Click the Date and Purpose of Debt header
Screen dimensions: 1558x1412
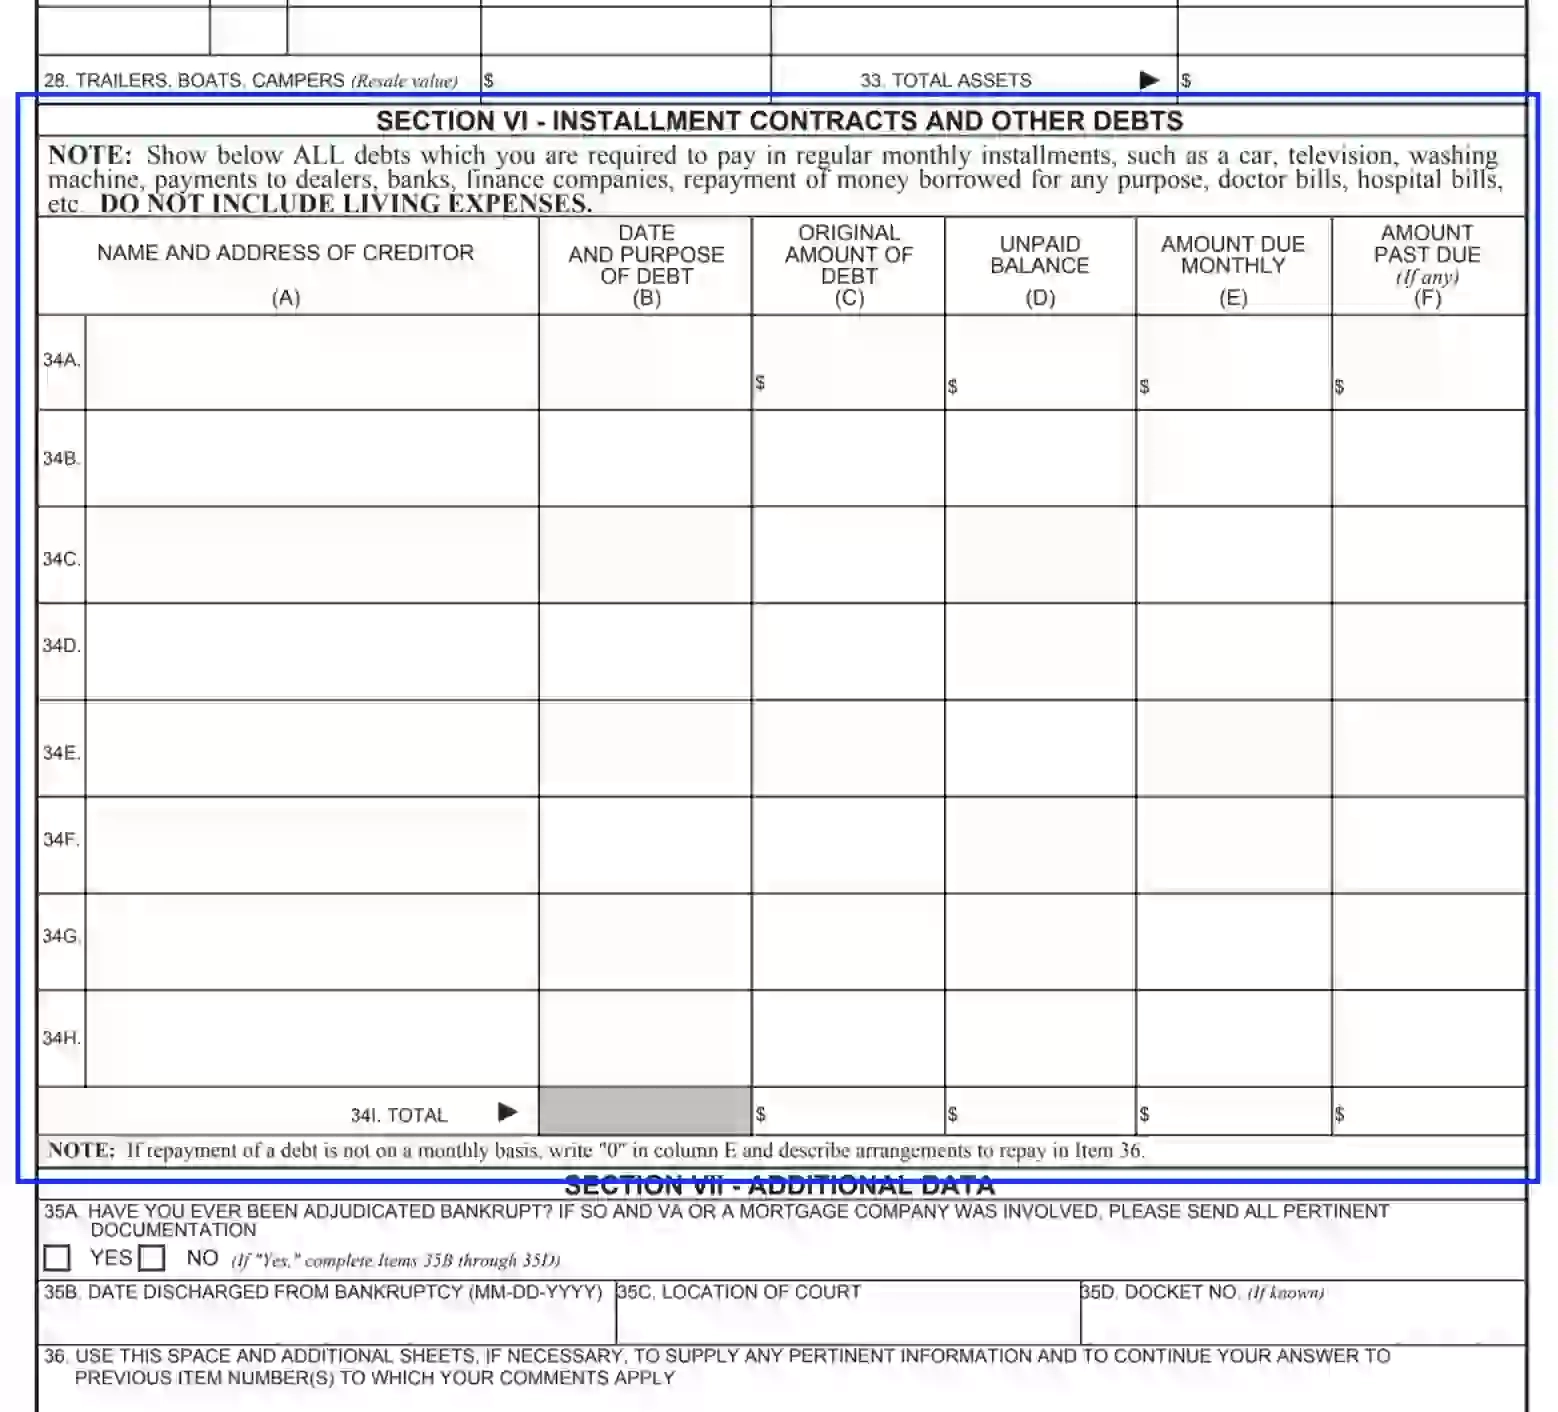pos(646,254)
